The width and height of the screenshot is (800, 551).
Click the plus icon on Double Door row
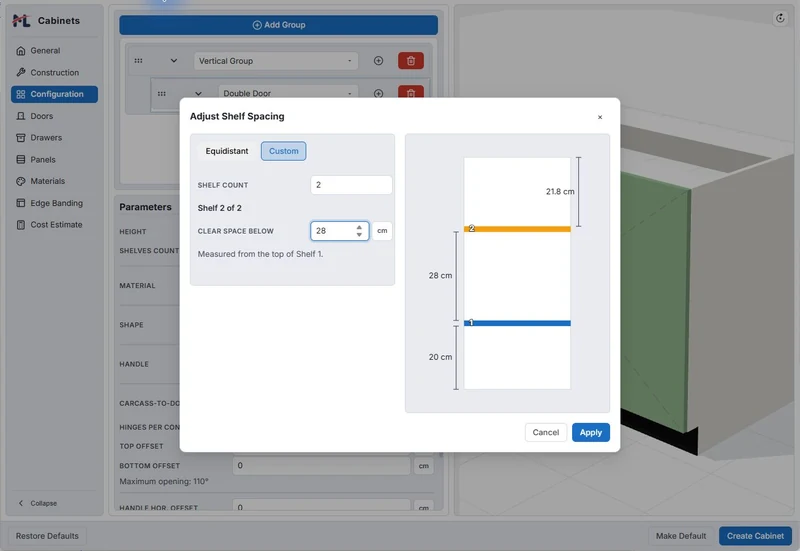[378, 93]
